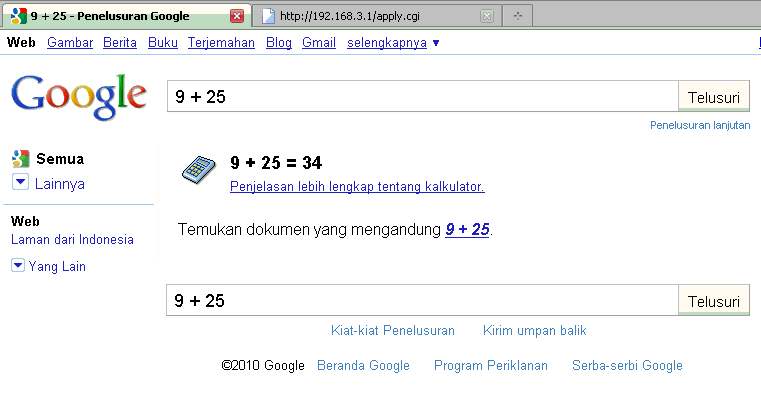Open Beranda Google footer link
The height and width of the screenshot is (410, 761).
click(x=363, y=365)
